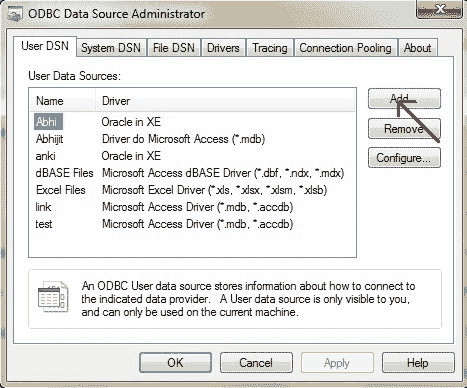This screenshot has height=388, width=467.
Task: Click the data source info icon
Action: point(53,296)
